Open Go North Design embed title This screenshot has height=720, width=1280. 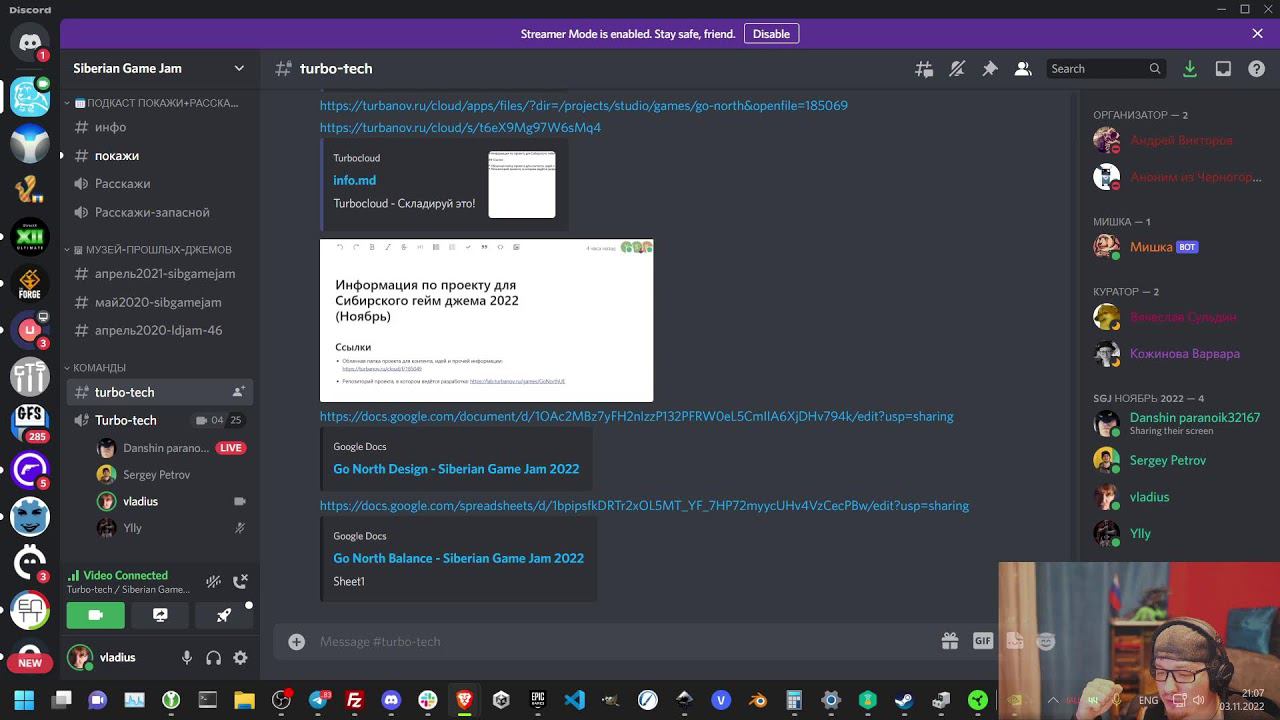[456, 469]
